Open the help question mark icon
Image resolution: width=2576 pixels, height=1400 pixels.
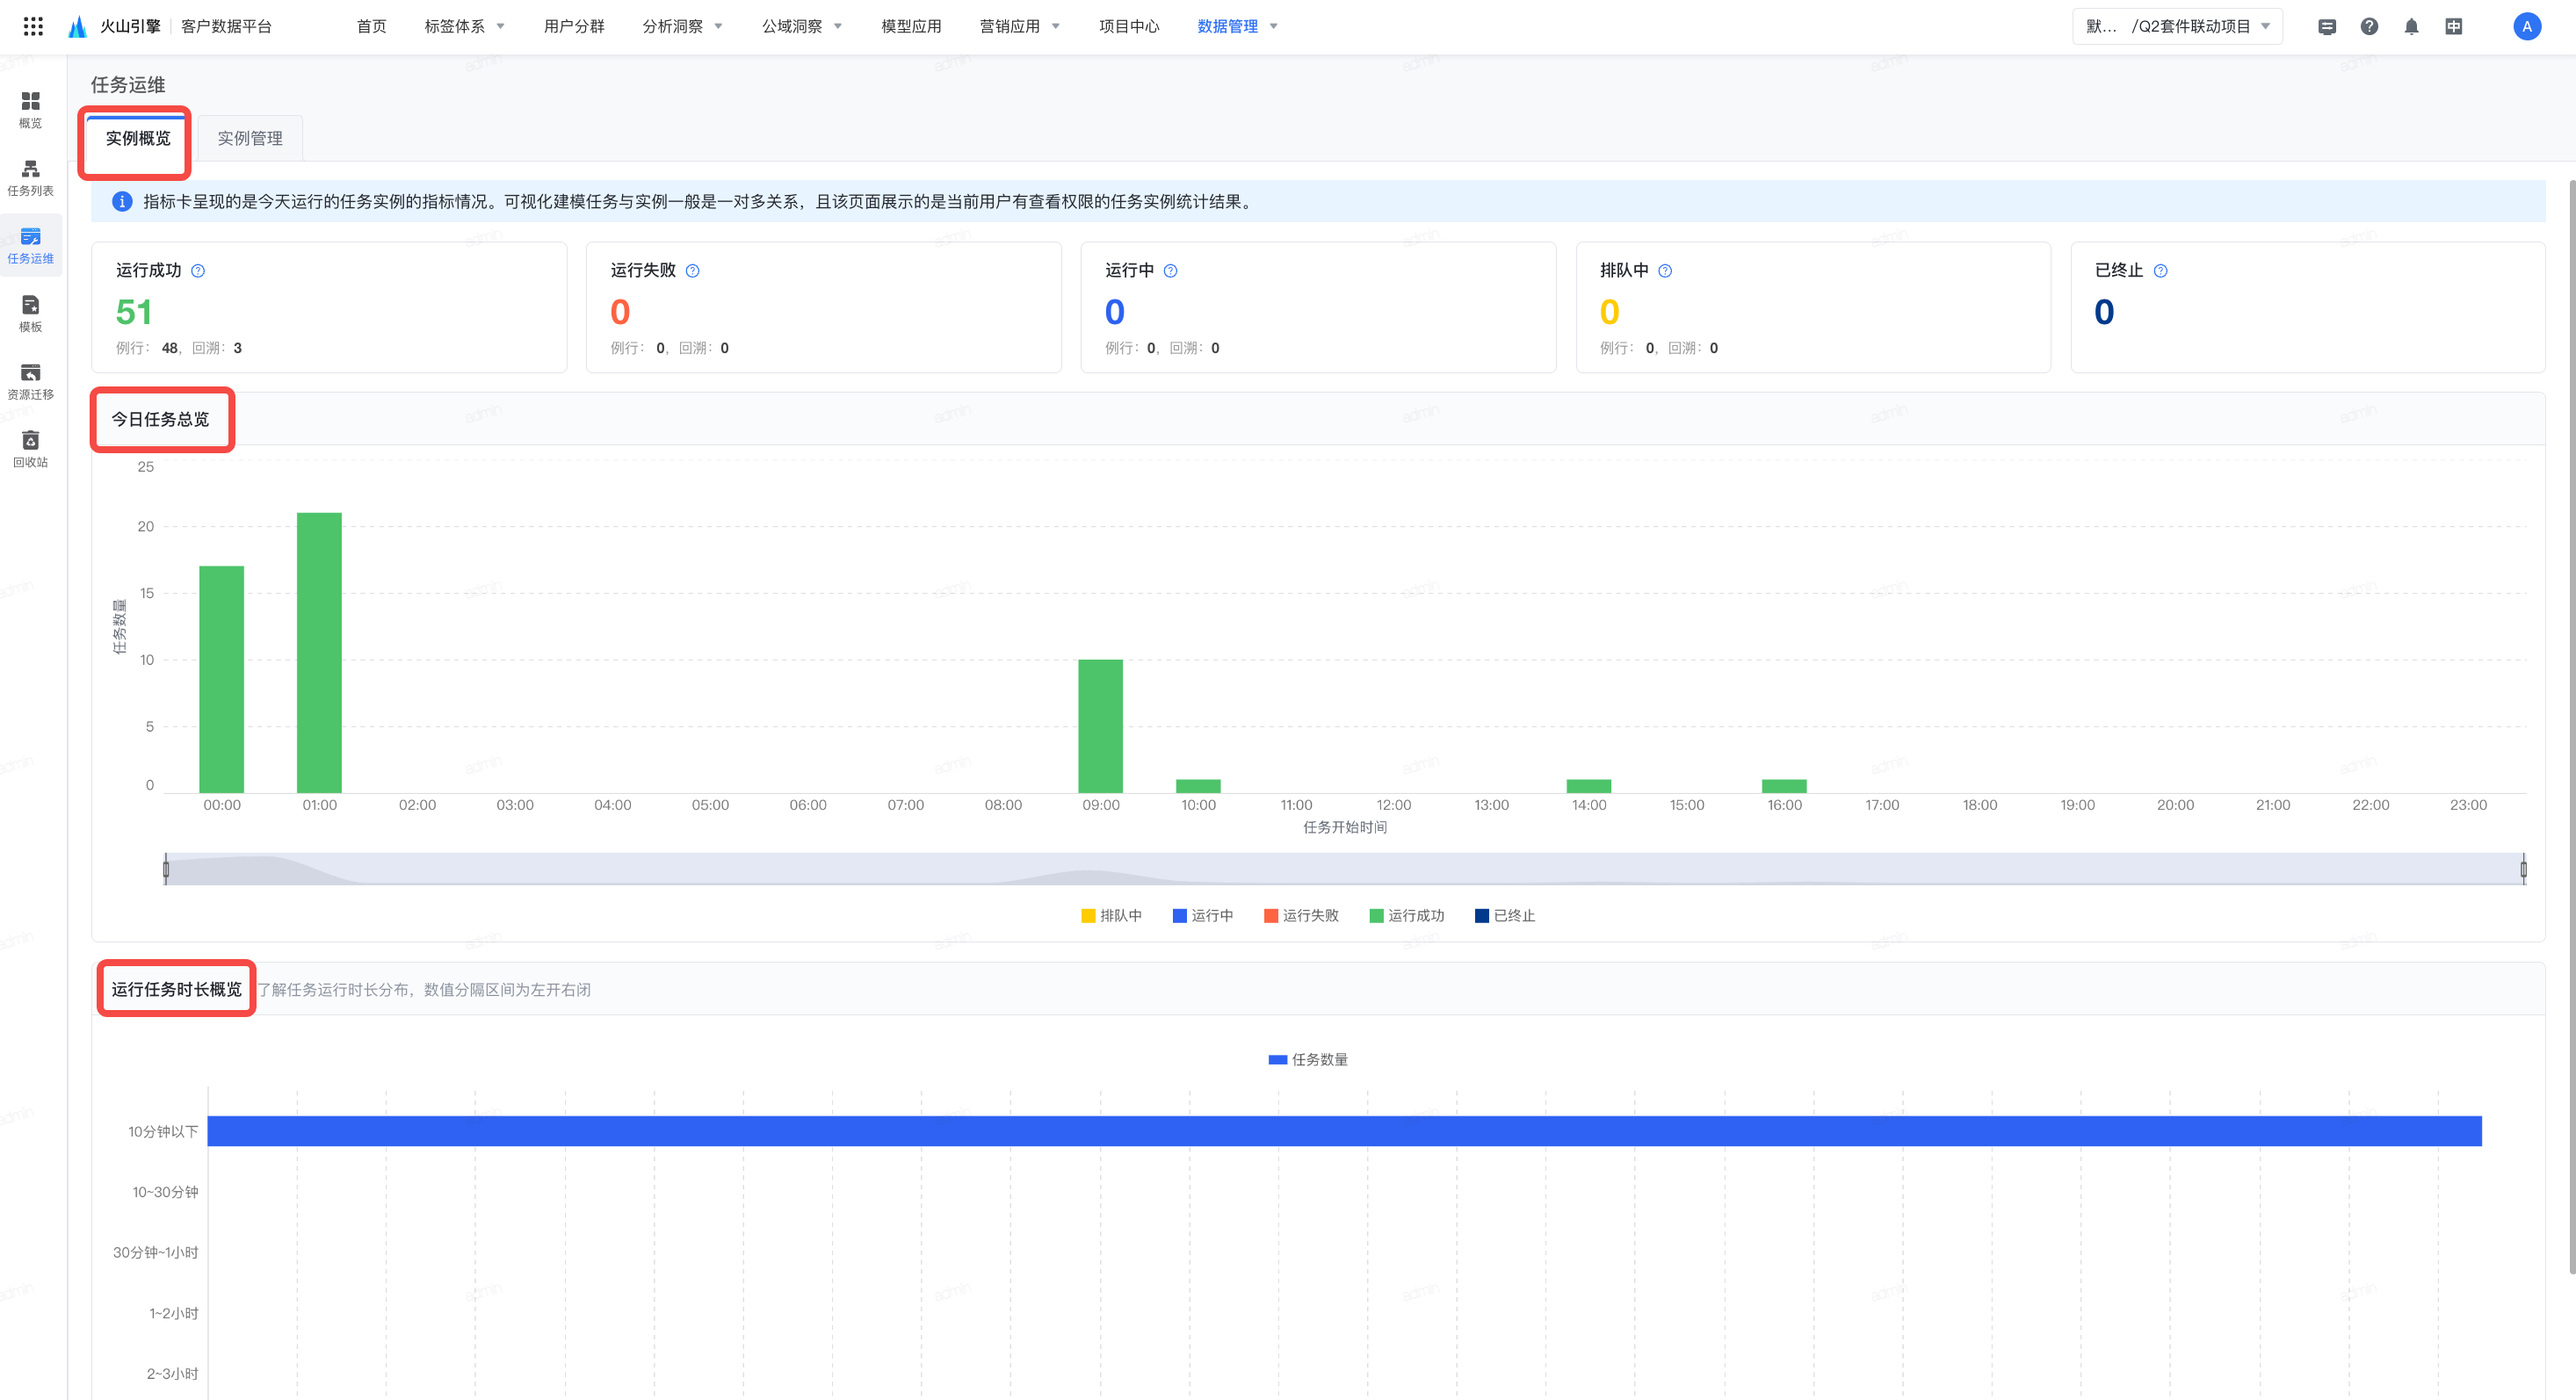(x=2369, y=27)
